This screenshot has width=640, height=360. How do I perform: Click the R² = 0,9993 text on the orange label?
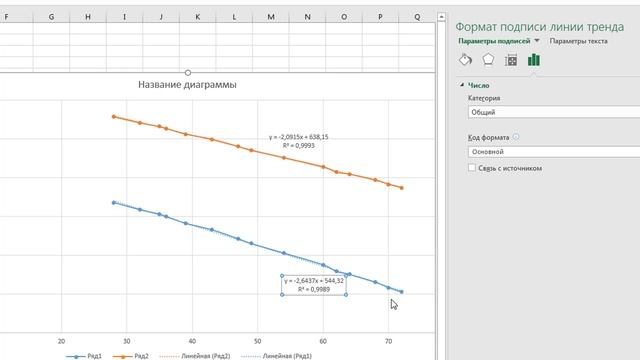tap(298, 146)
